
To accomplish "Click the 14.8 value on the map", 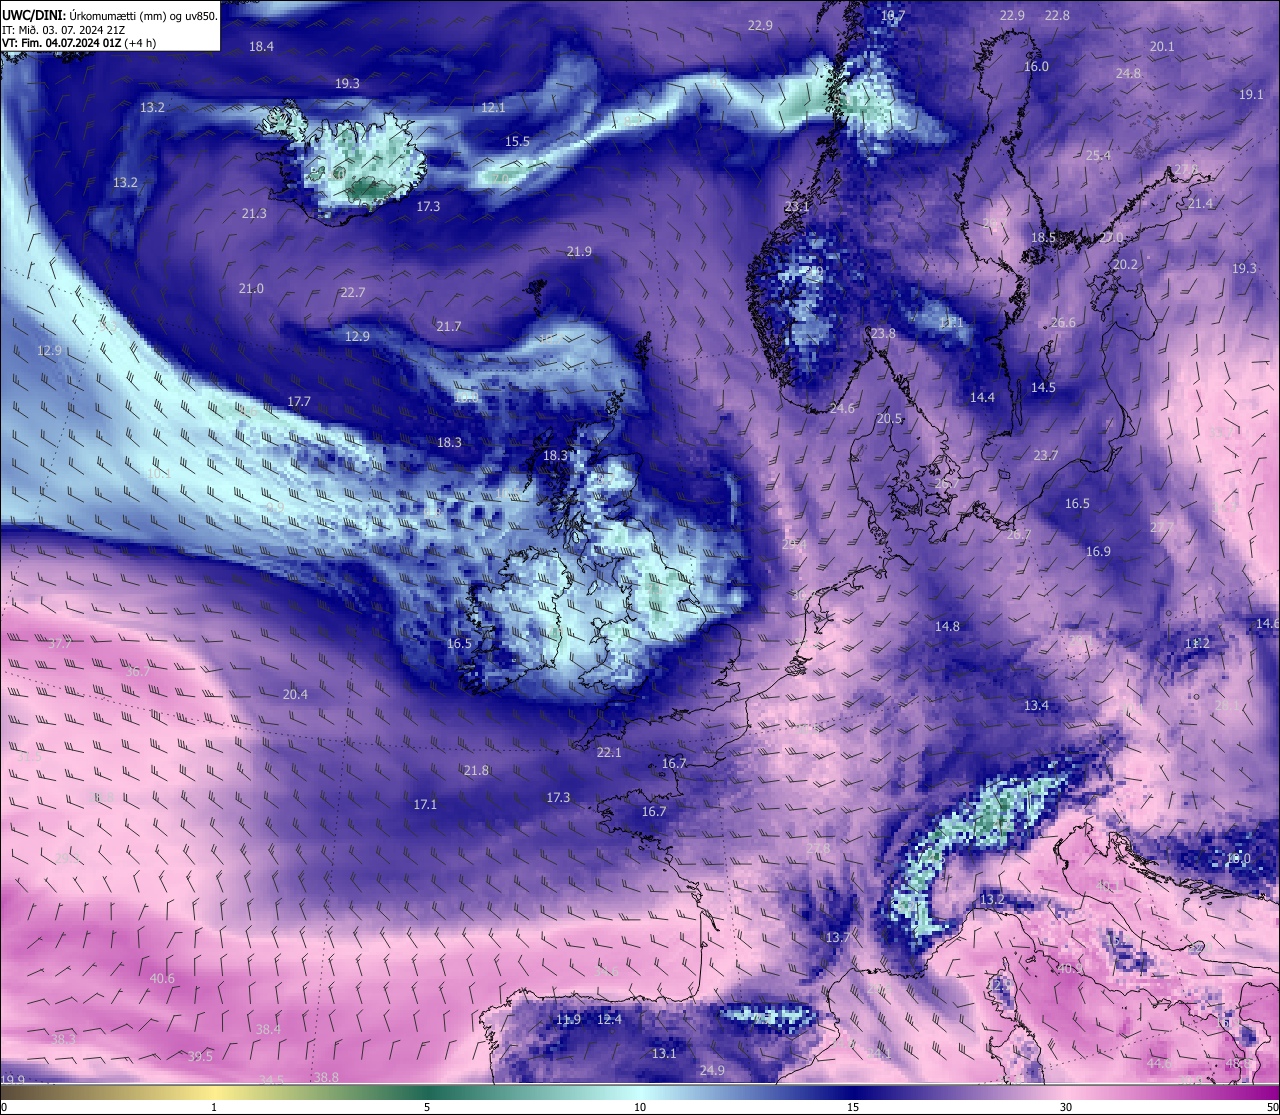I will (947, 626).
